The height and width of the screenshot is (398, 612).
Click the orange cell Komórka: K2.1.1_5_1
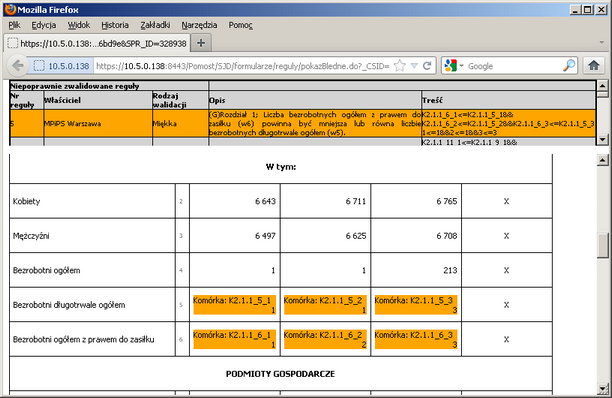(235, 305)
